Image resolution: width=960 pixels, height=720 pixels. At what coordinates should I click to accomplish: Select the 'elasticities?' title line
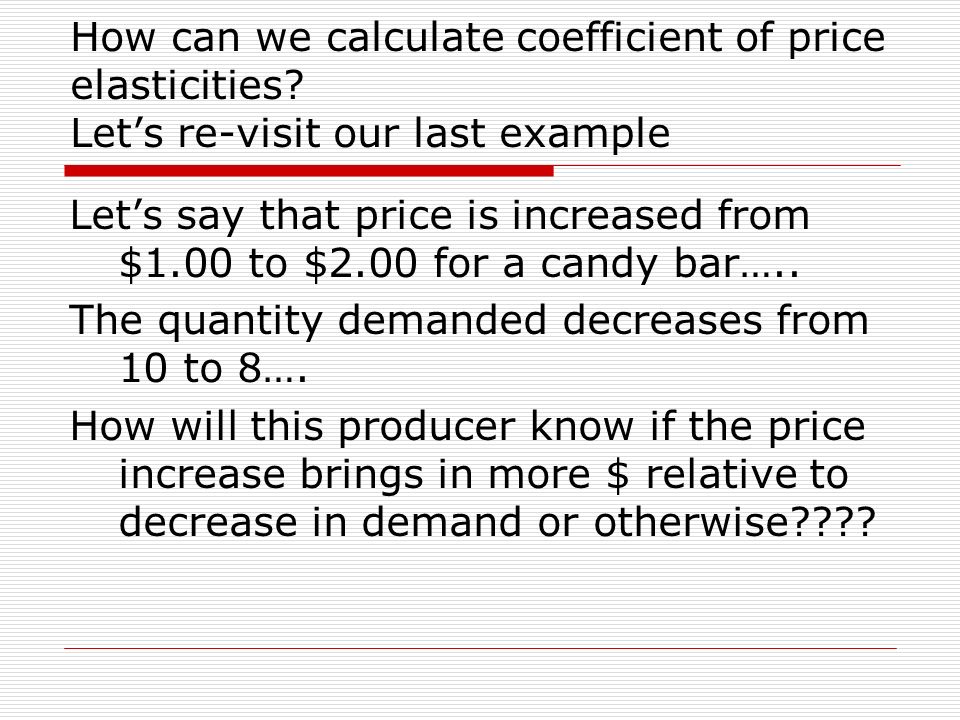pos(187,84)
